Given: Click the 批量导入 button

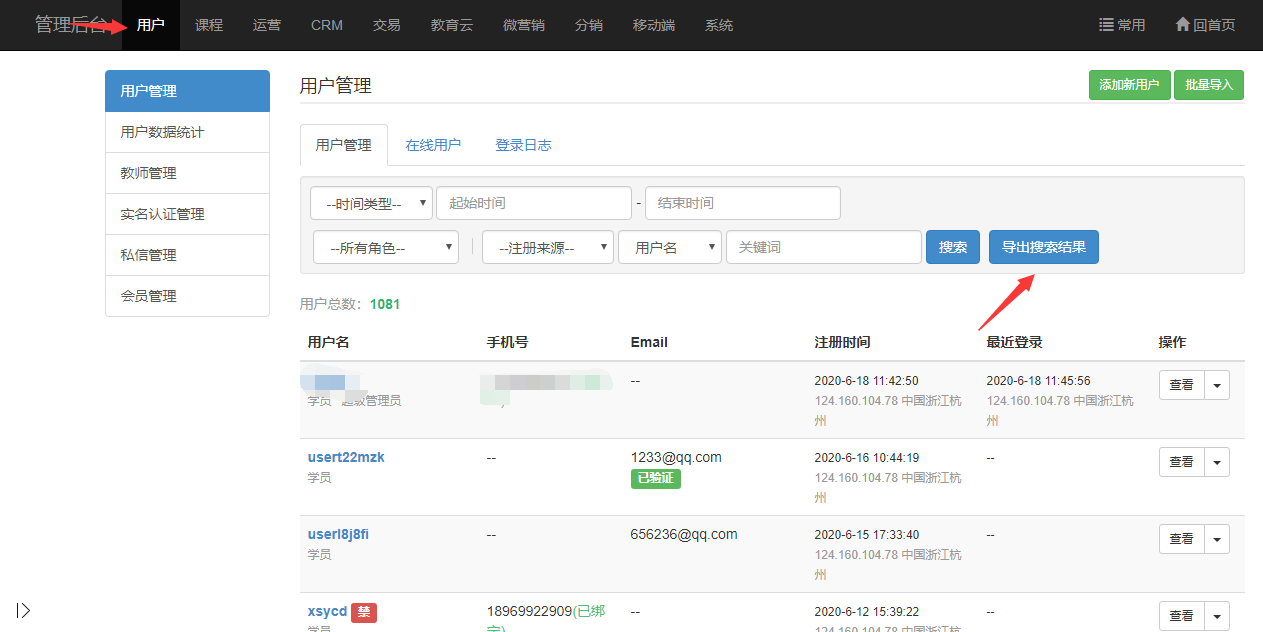Looking at the screenshot, I should coord(1208,85).
